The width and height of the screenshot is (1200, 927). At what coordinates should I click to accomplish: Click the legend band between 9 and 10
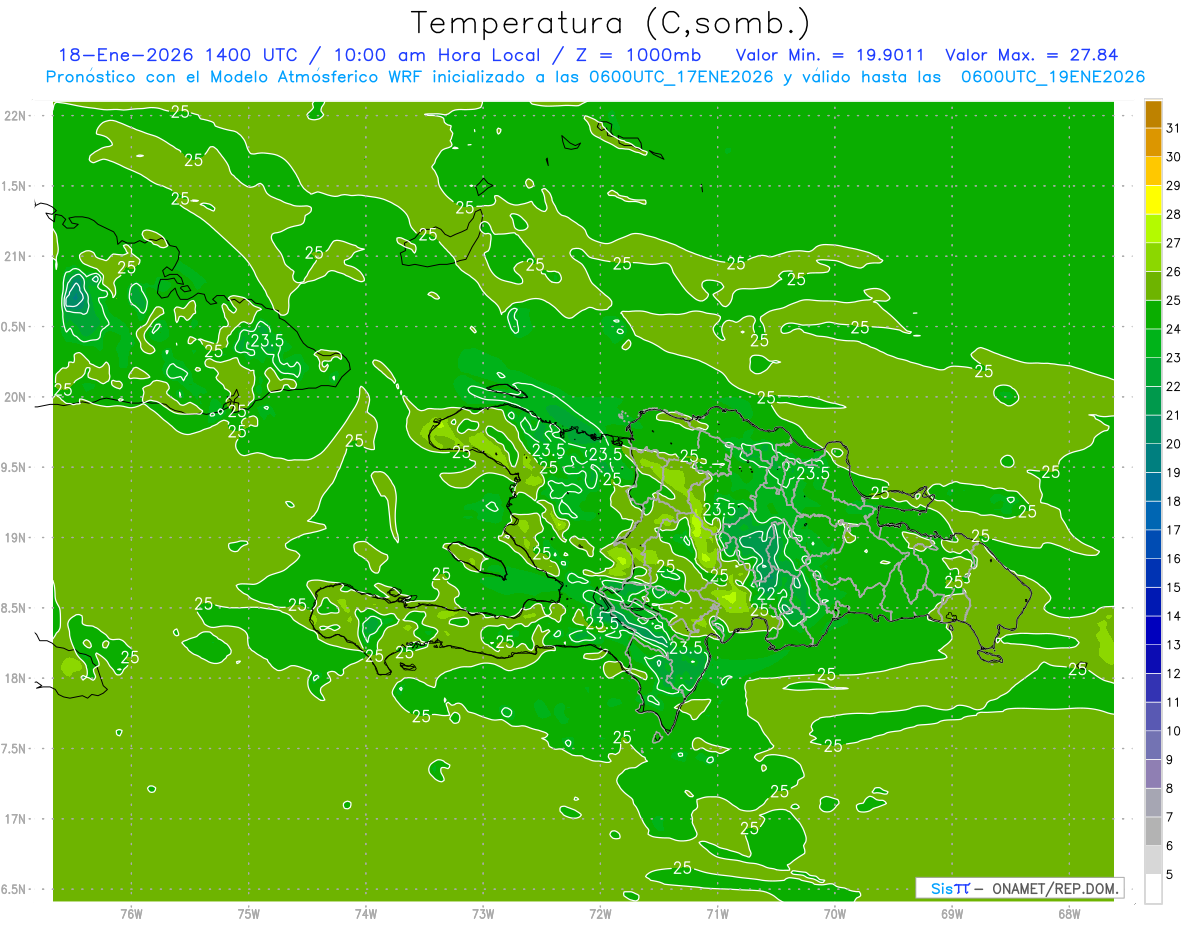click(x=1153, y=746)
